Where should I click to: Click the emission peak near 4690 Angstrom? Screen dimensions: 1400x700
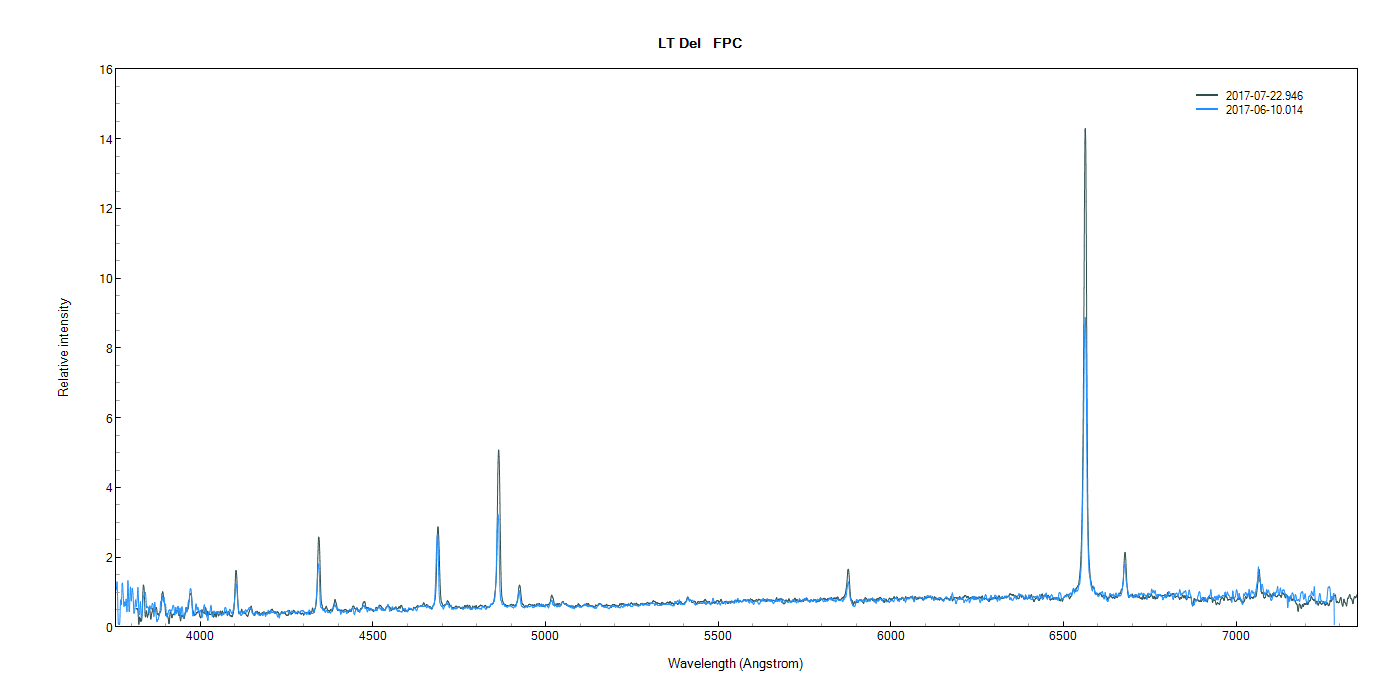click(438, 528)
